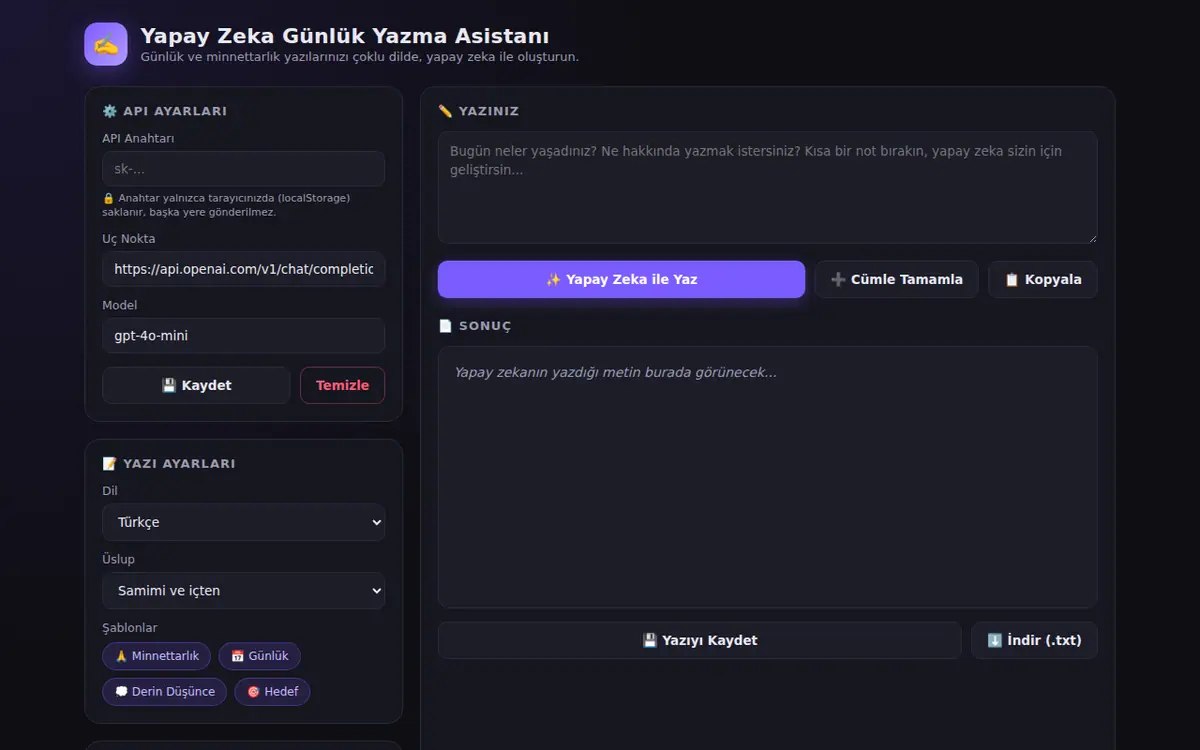Open the Üslup style dropdown

coord(243,591)
